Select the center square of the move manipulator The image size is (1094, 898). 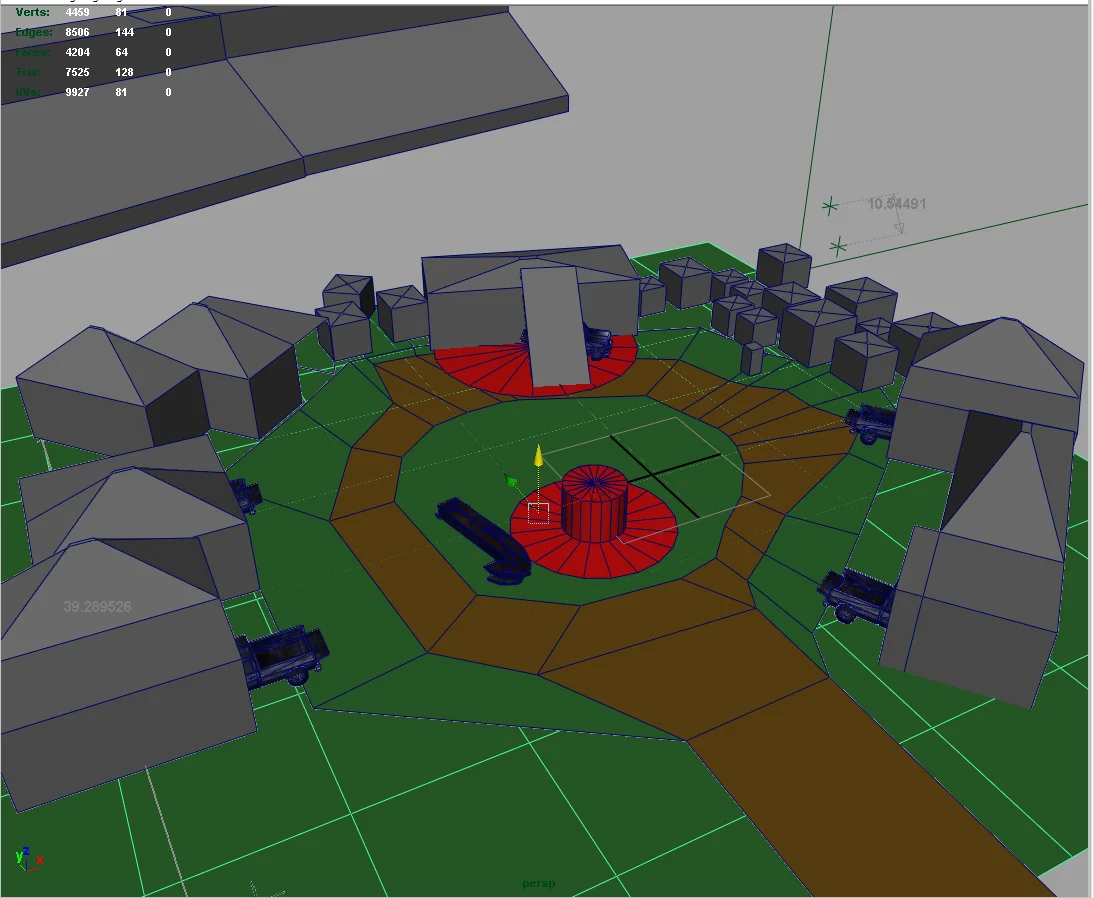tap(537, 511)
